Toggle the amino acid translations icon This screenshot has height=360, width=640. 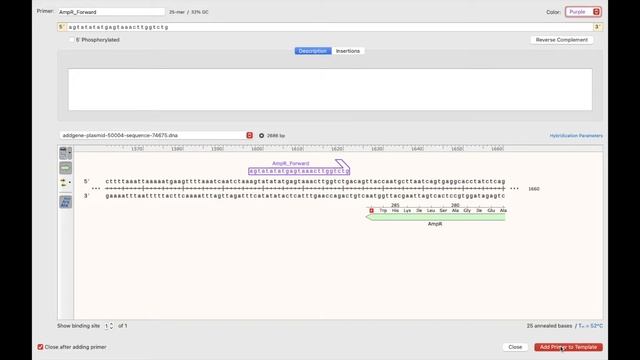pos(65,202)
